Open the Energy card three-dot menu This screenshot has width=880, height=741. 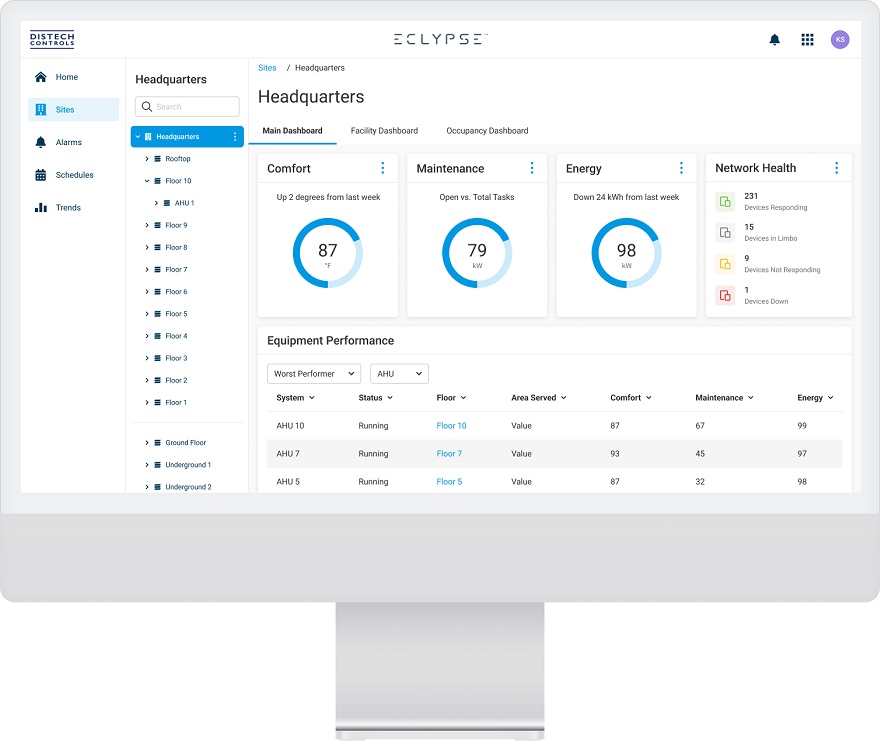pyautogui.click(x=681, y=168)
